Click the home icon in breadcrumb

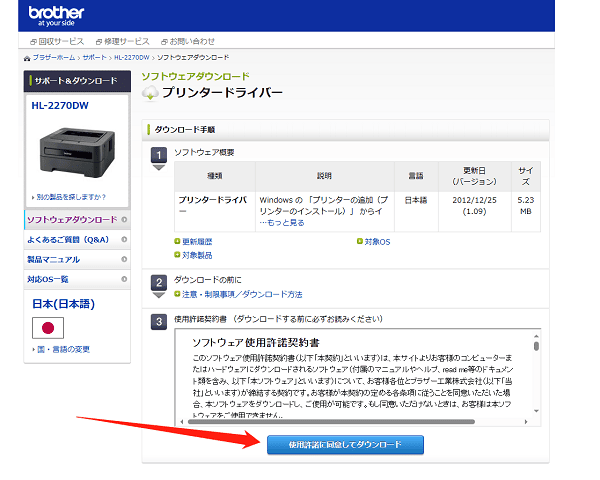click(27, 58)
